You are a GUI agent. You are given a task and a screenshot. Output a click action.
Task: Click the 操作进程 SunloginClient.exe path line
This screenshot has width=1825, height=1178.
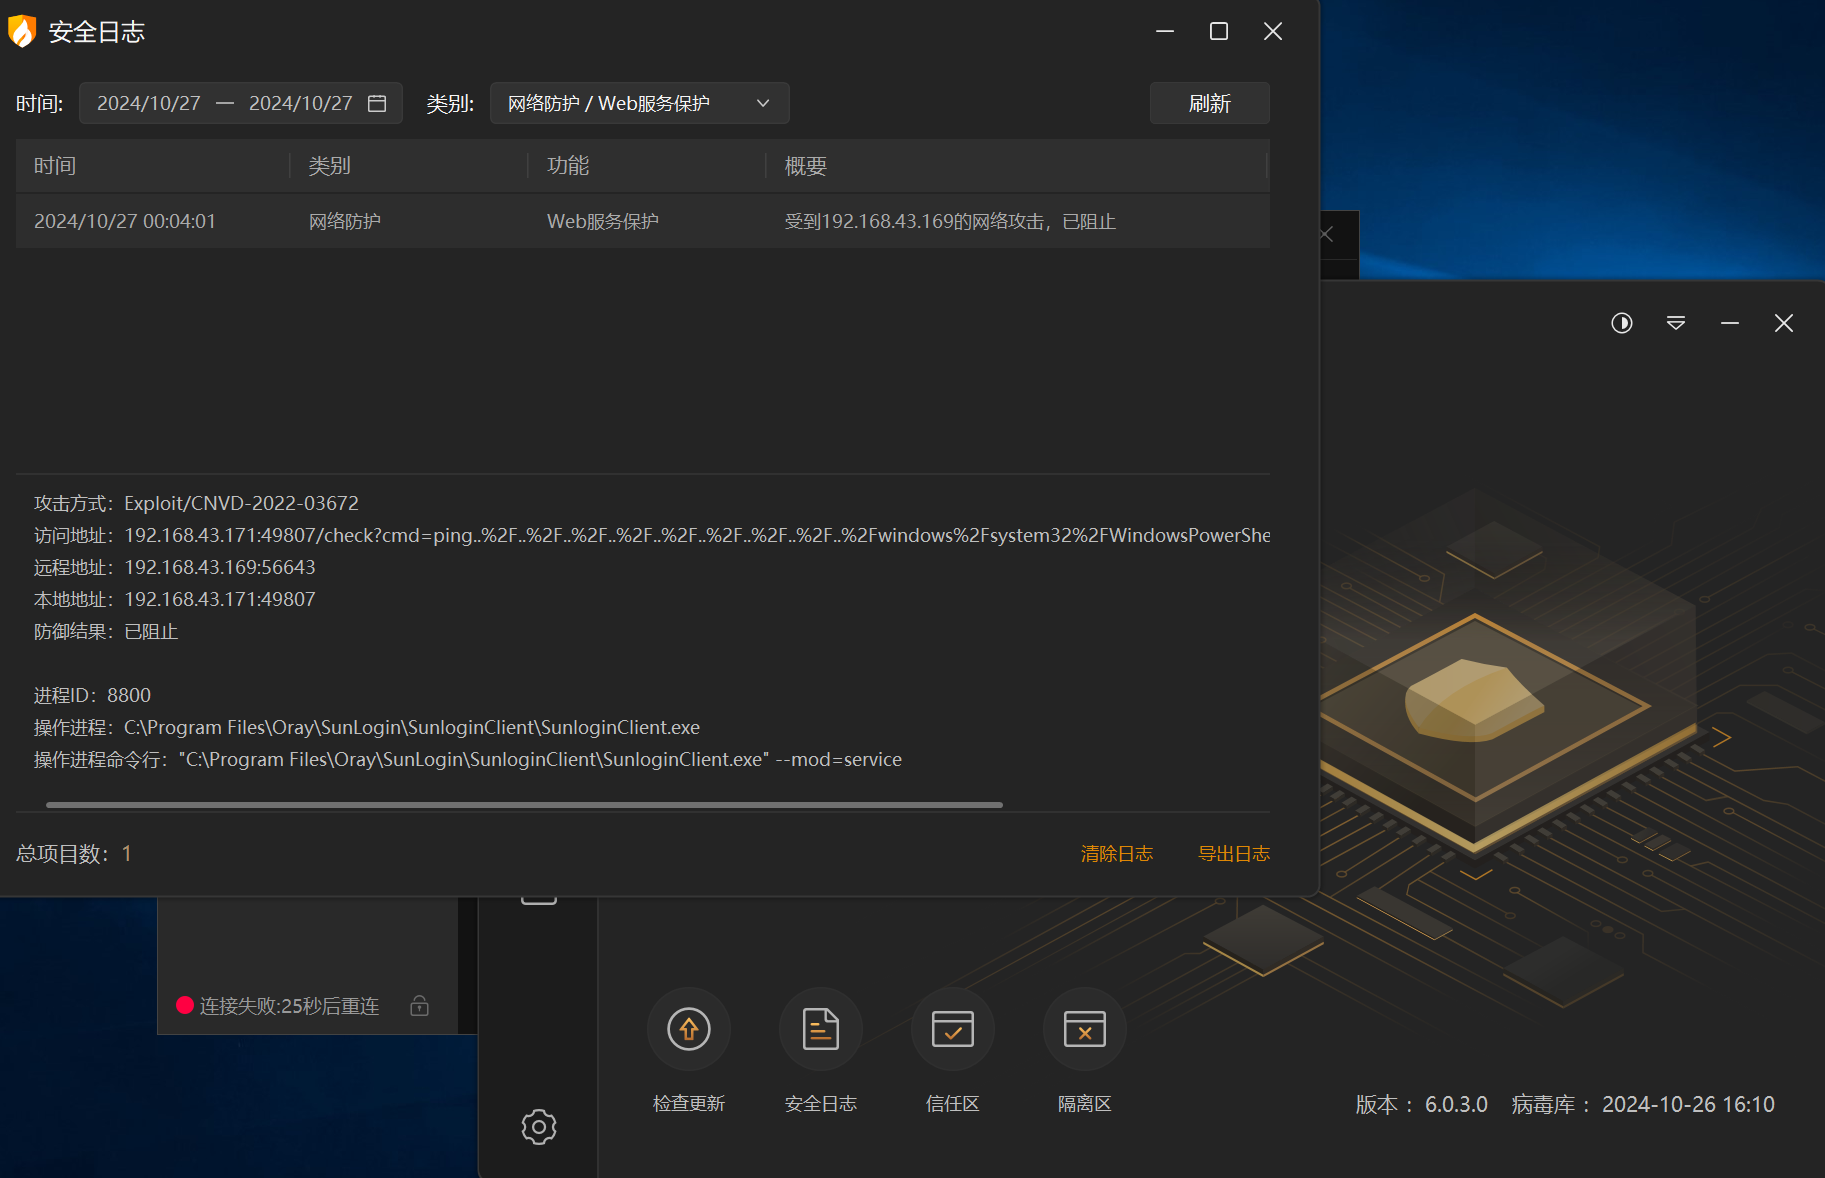tap(367, 727)
